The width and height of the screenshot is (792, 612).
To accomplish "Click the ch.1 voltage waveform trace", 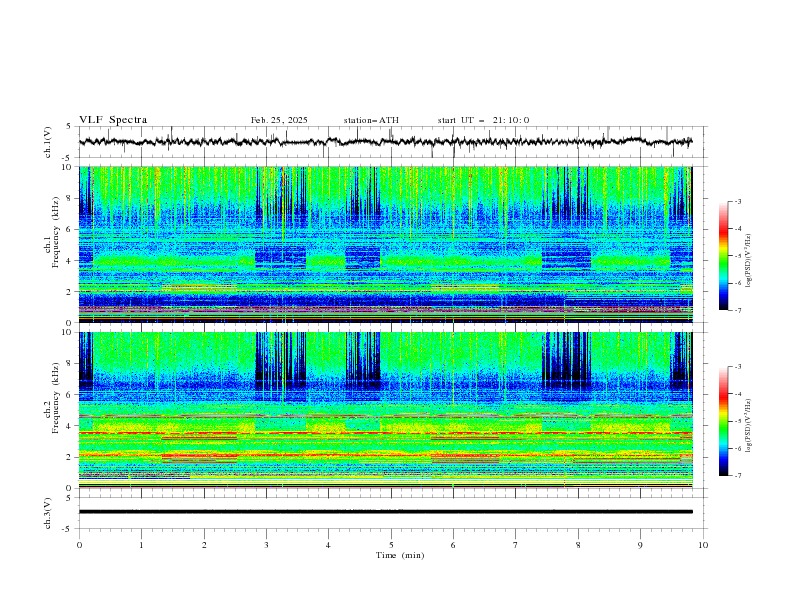I will click(385, 142).
